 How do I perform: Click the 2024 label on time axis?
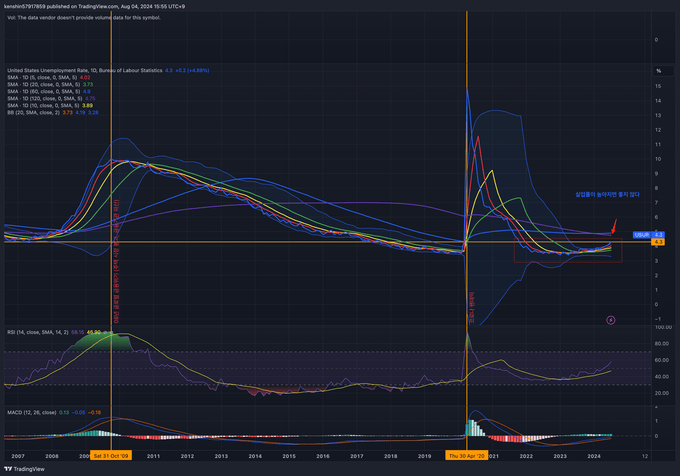(x=594, y=456)
